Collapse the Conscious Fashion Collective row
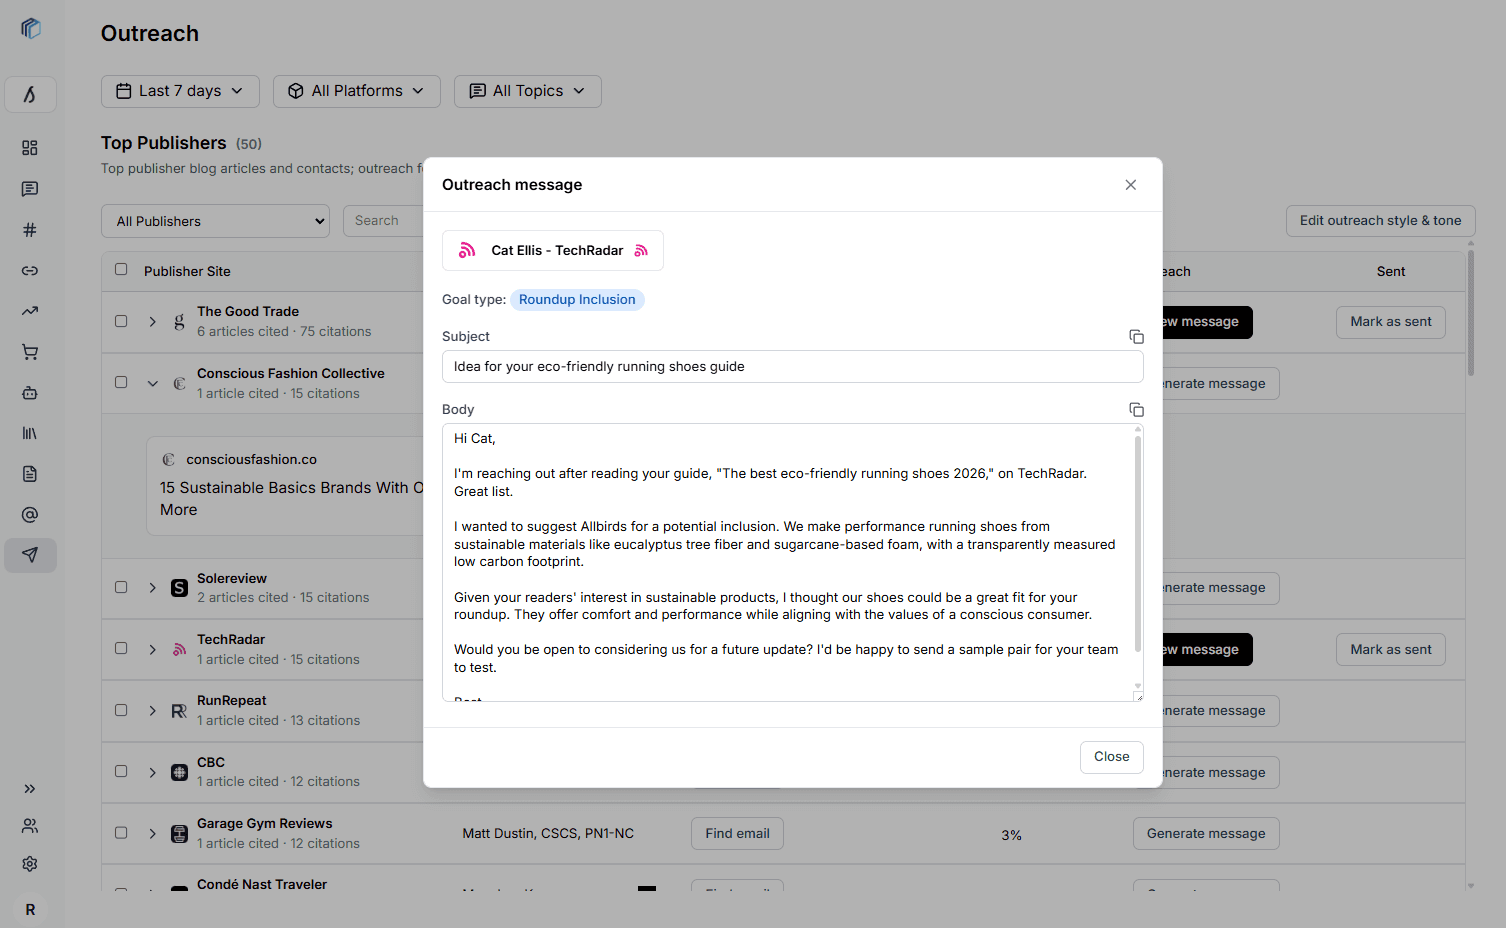This screenshot has height=928, width=1506. (152, 383)
